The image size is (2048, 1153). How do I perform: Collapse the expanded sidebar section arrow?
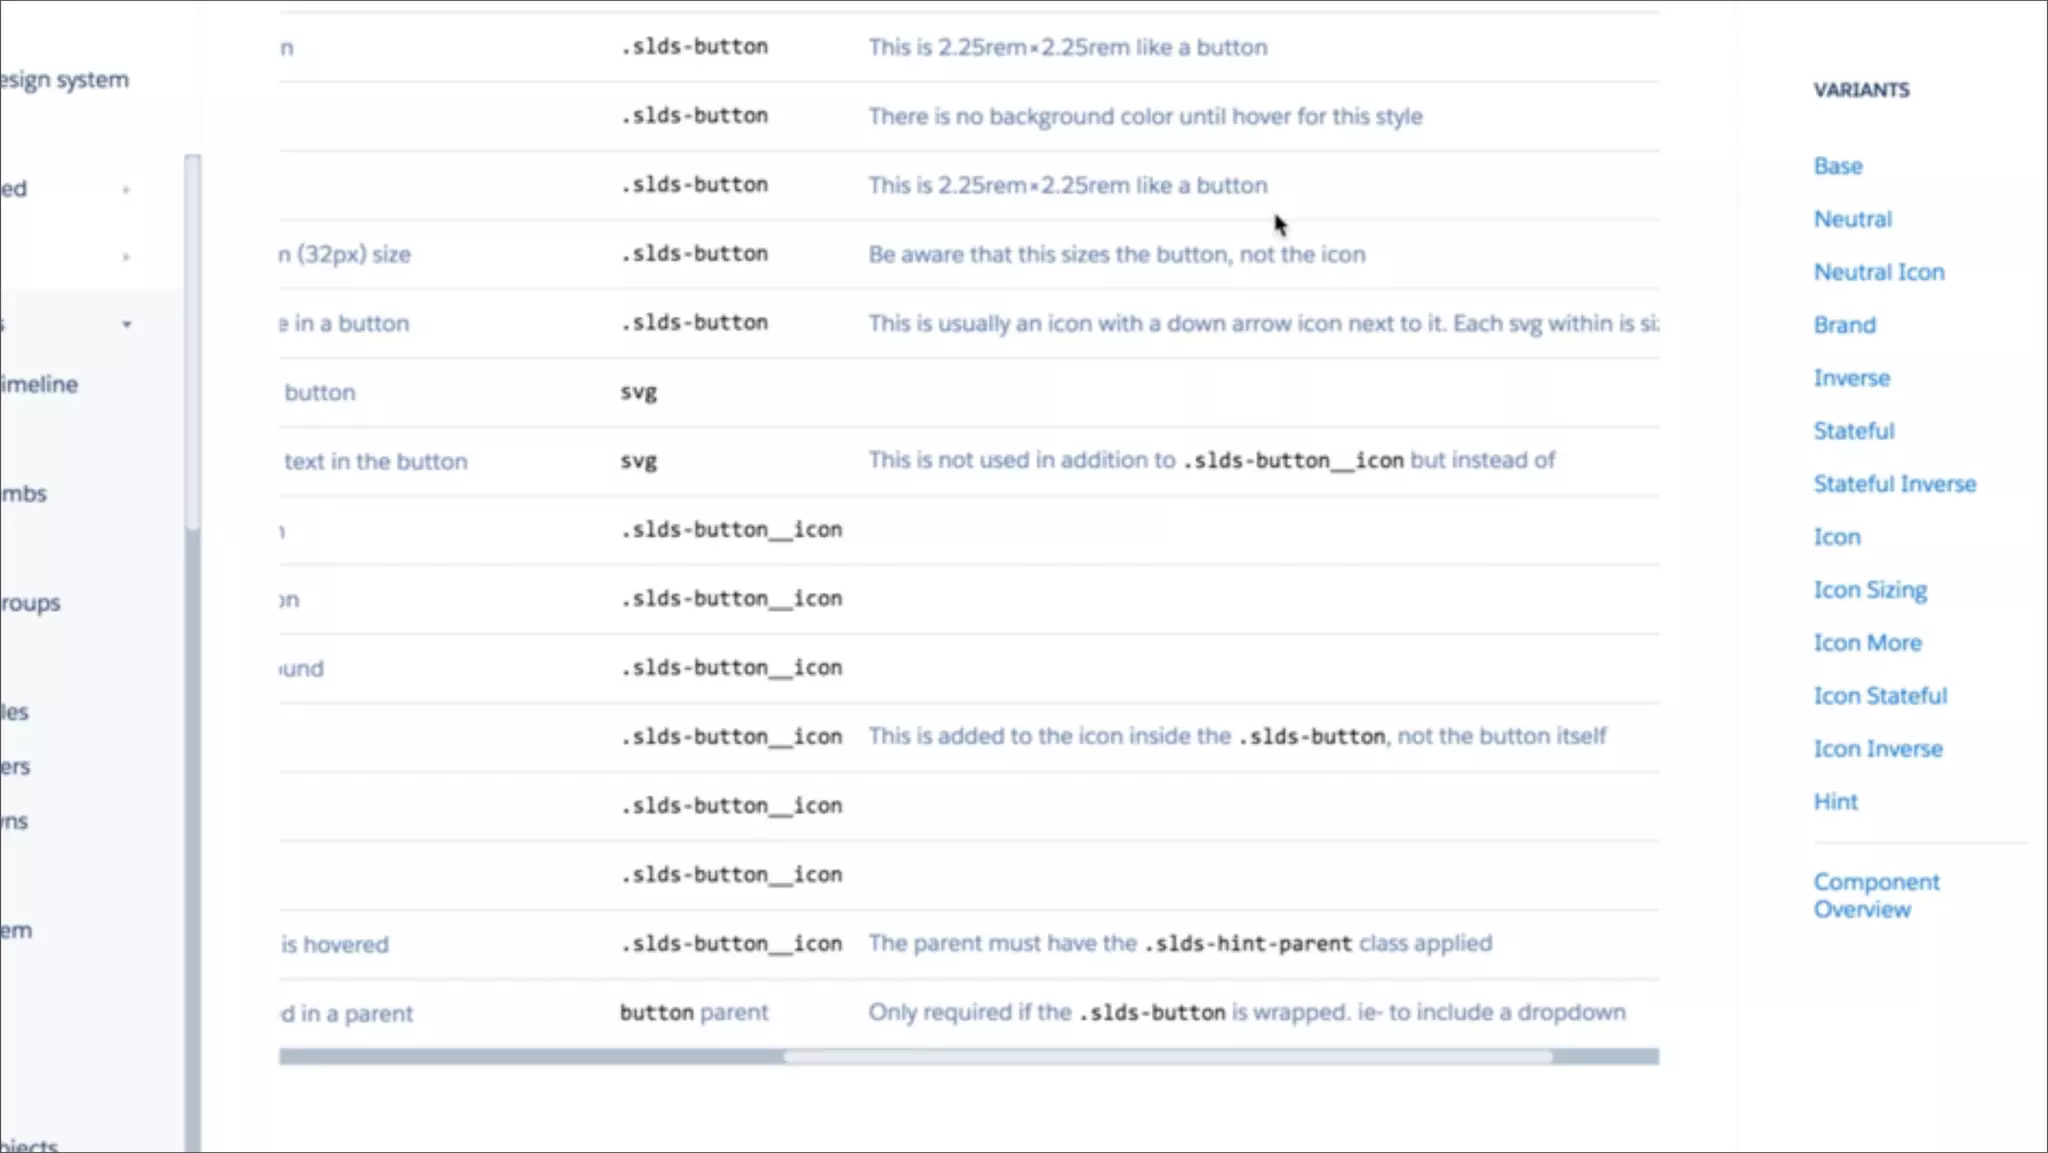click(126, 324)
